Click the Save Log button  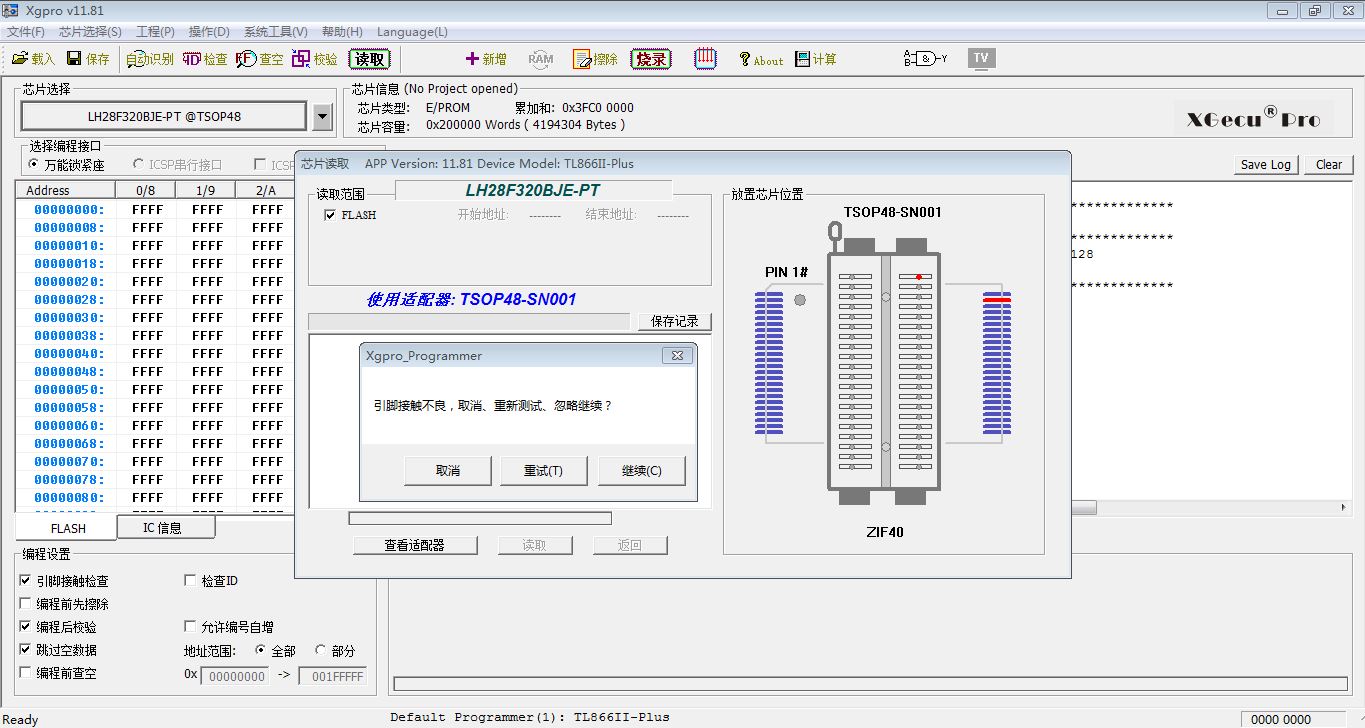click(x=1266, y=165)
